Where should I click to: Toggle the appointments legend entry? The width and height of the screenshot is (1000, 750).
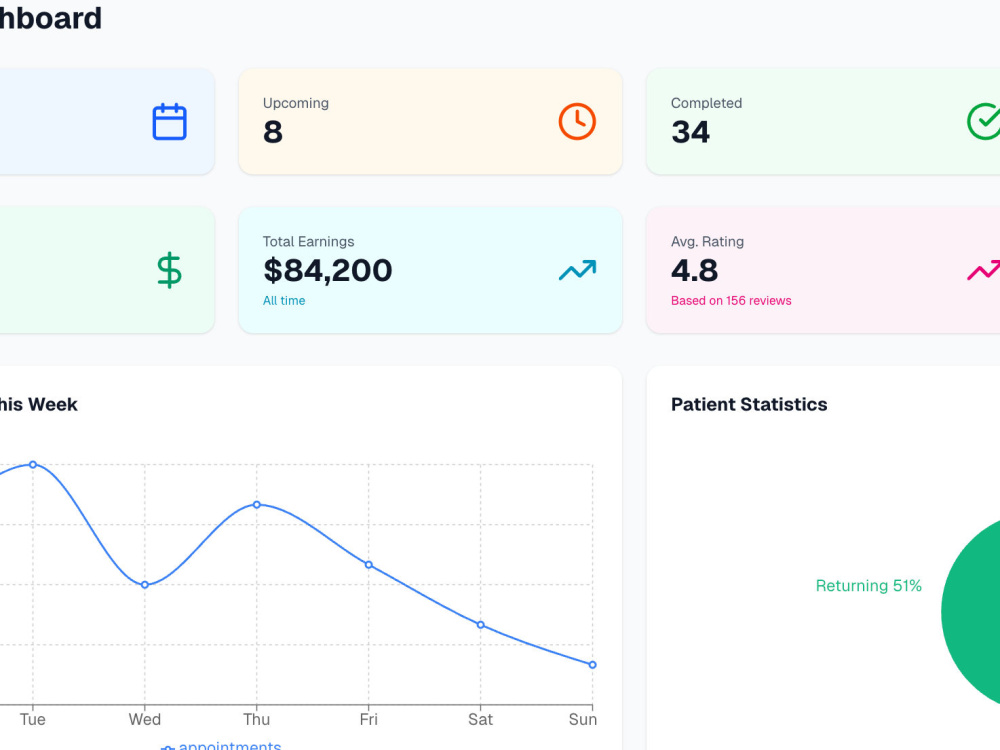(221, 745)
